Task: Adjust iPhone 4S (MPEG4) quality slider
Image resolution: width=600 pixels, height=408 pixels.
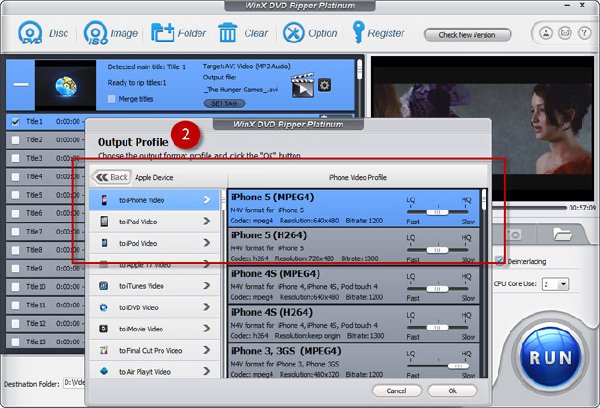Action: pyautogui.click(x=437, y=289)
